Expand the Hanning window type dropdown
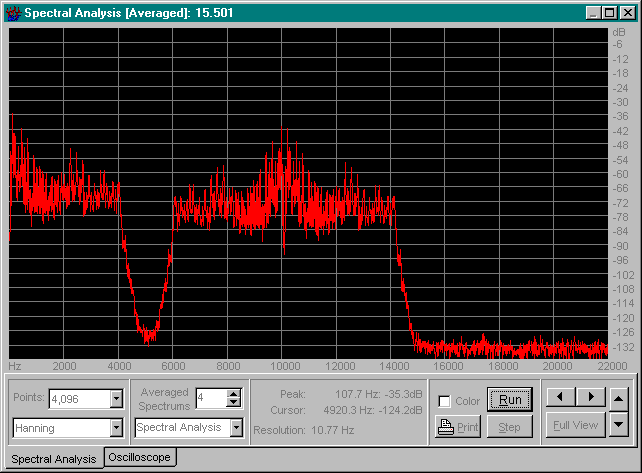 (116, 428)
